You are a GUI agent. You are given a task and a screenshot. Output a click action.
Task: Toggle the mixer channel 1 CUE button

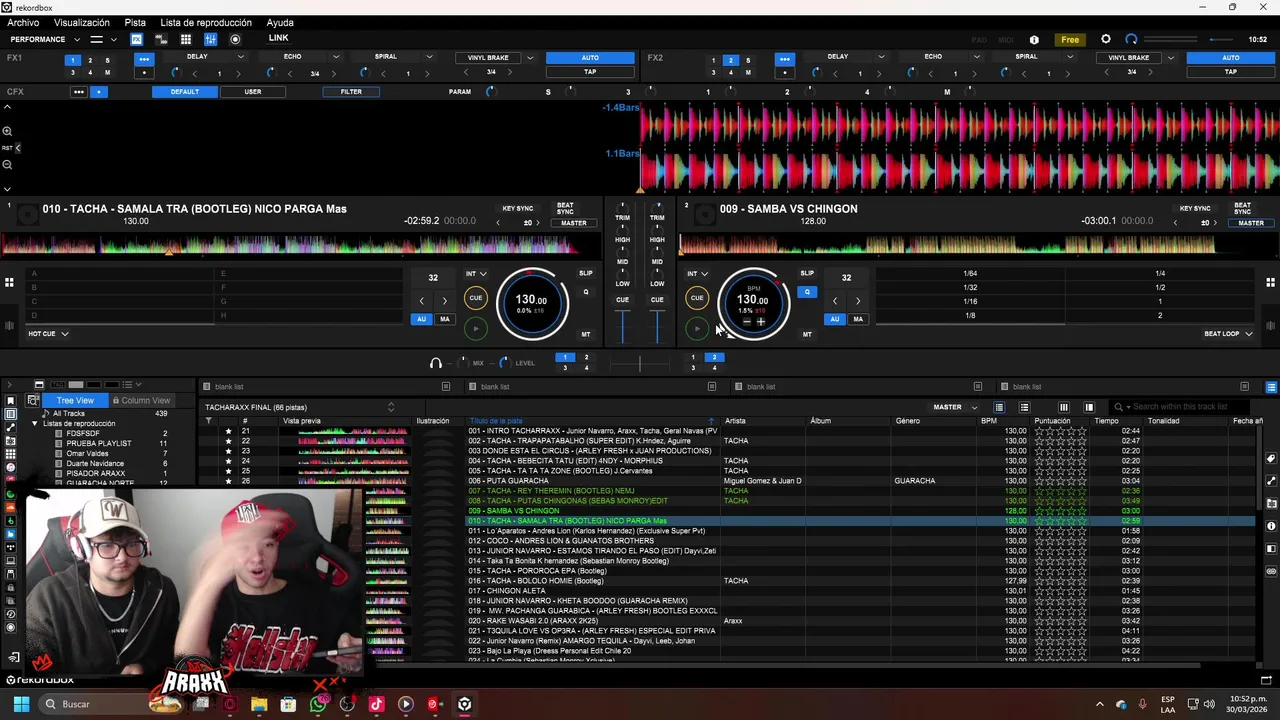pyautogui.click(x=622, y=300)
